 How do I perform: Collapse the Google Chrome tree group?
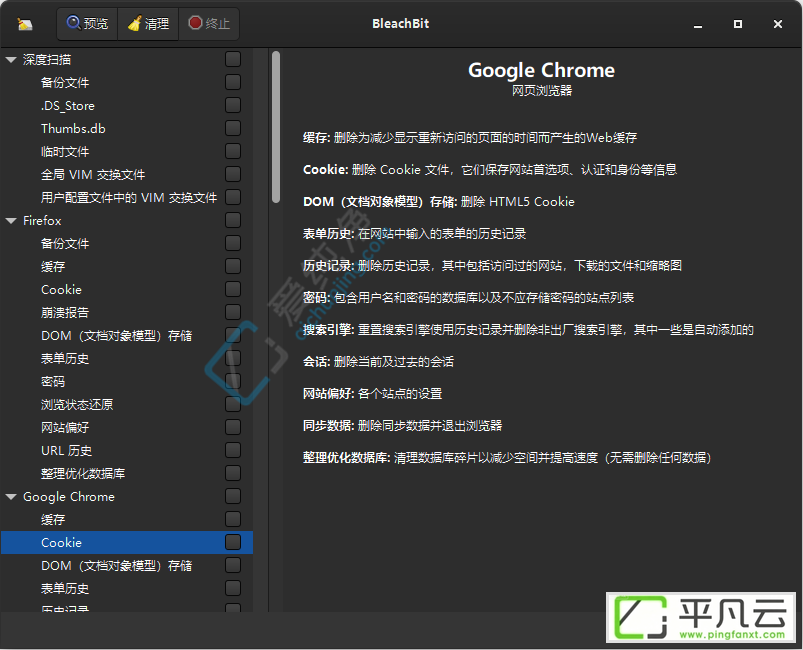pyautogui.click(x=11, y=497)
